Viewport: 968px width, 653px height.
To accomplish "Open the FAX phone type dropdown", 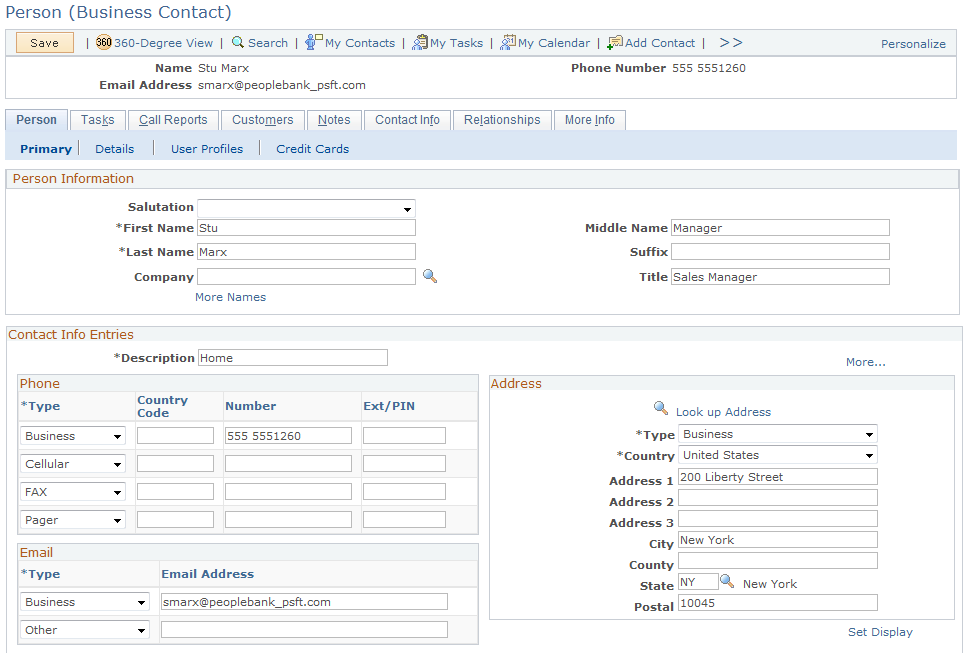I will pos(73,492).
